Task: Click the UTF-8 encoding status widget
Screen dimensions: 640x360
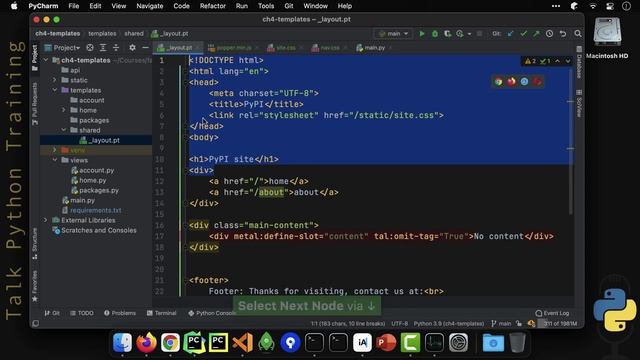Action: tap(399, 324)
